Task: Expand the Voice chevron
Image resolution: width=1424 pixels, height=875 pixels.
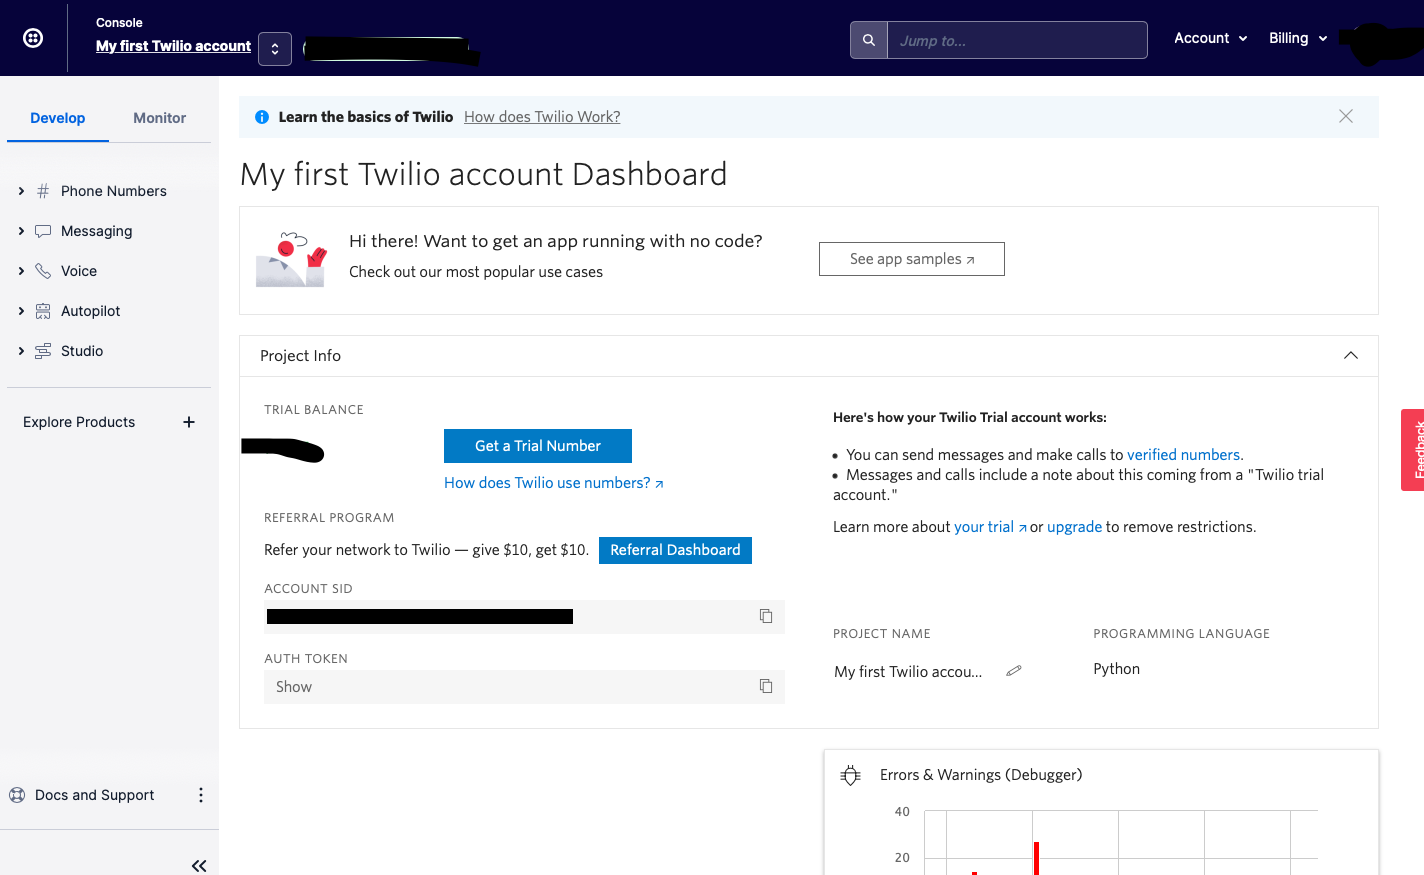Action: tap(21, 271)
